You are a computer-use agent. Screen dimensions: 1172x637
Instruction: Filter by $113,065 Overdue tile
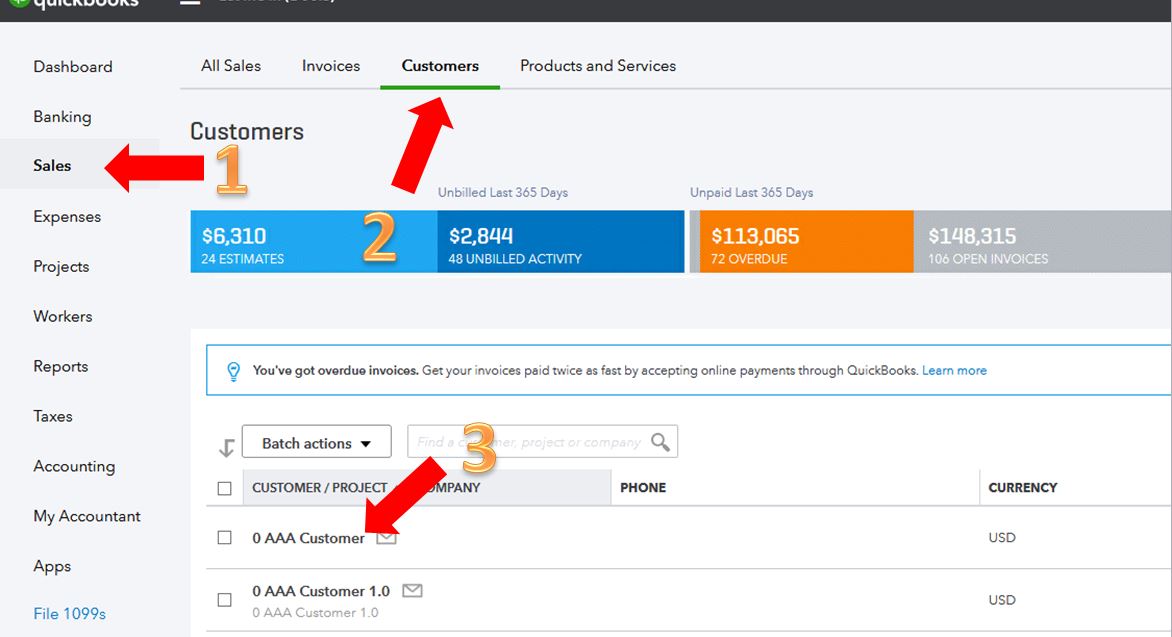(x=806, y=241)
